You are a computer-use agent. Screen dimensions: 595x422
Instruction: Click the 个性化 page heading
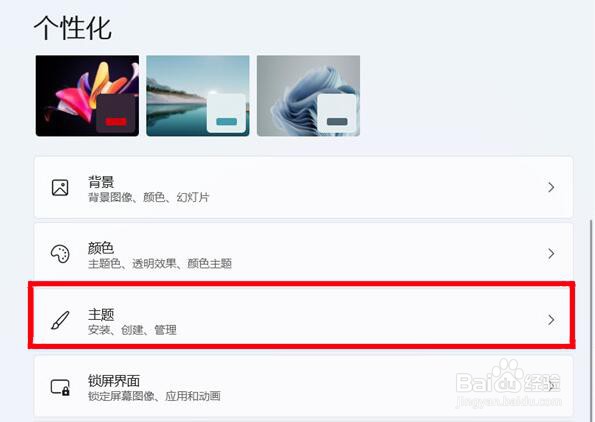(x=73, y=28)
